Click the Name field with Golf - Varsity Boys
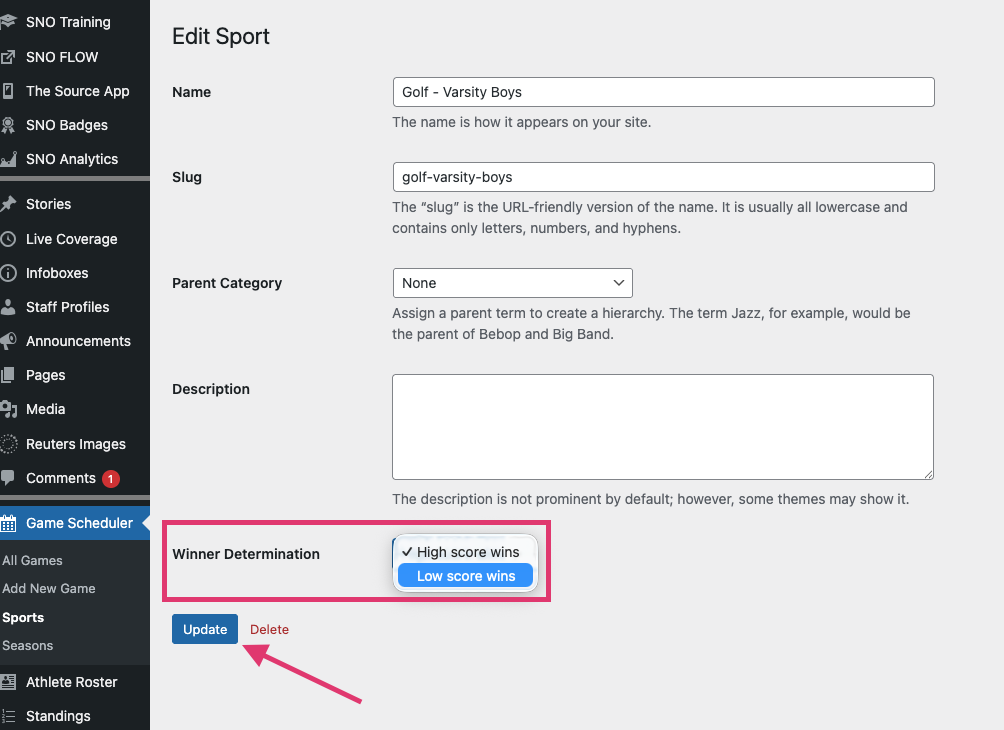This screenshot has height=730, width=1004. [663, 92]
